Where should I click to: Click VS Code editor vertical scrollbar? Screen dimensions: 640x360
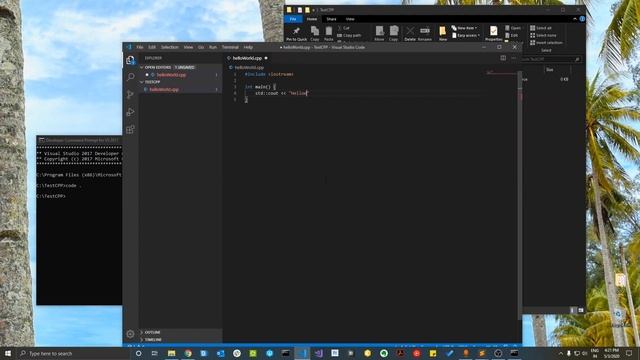coord(520,196)
